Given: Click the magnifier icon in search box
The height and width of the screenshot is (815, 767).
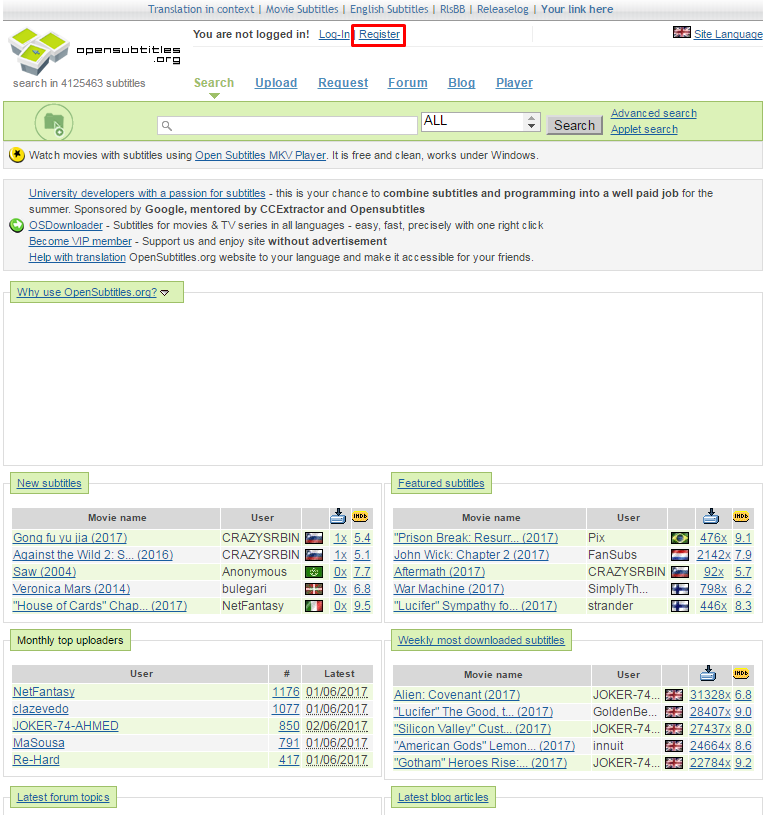Looking at the screenshot, I should click(167, 125).
